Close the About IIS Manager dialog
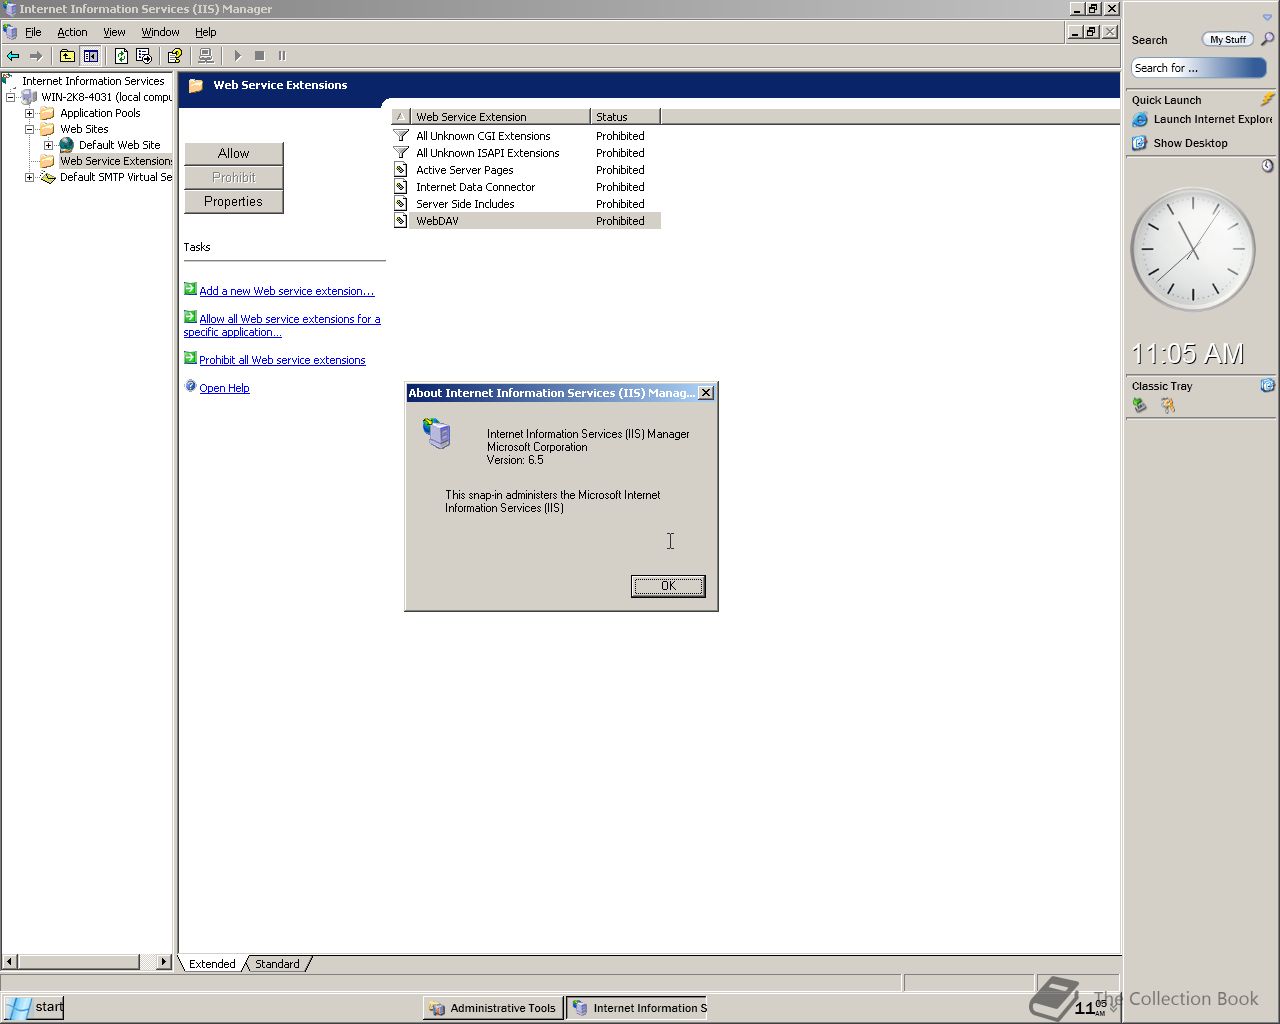 click(x=706, y=393)
